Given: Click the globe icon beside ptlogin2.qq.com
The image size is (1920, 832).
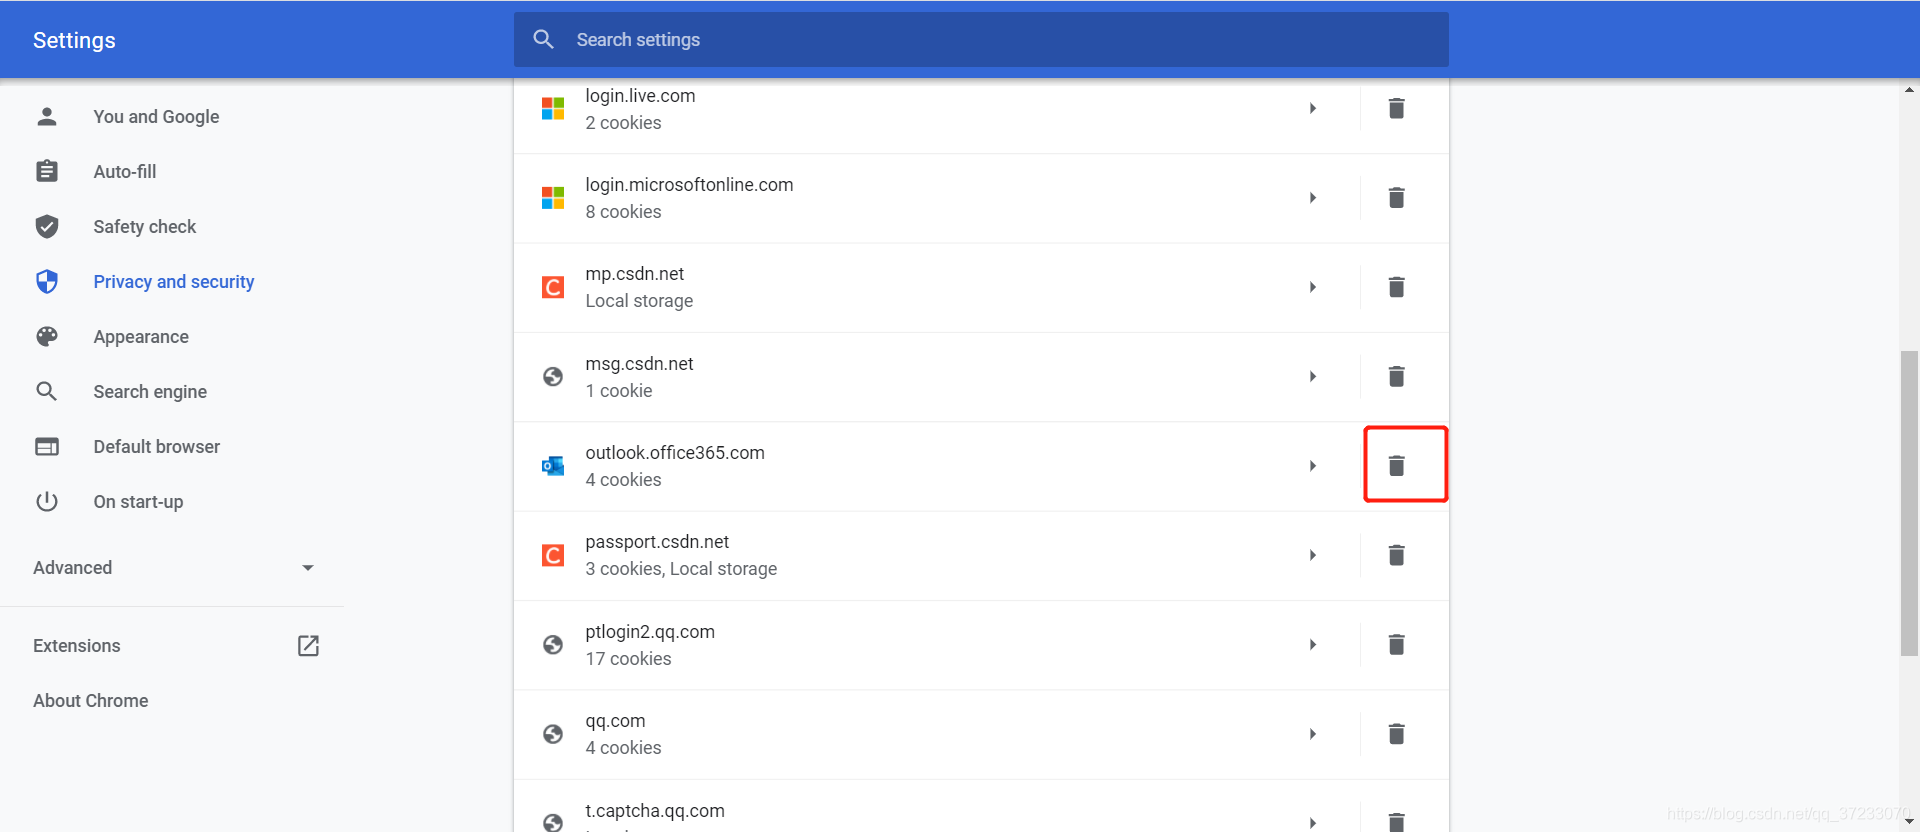Looking at the screenshot, I should (x=553, y=645).
